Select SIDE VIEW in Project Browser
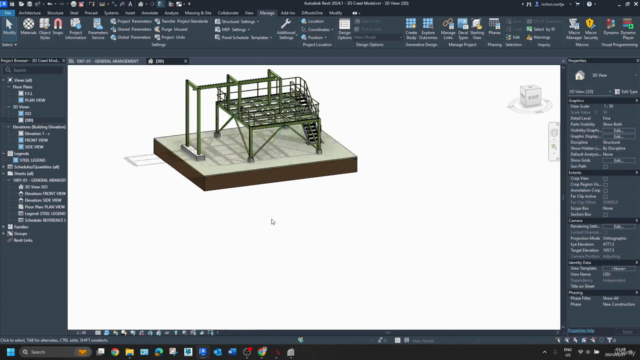 tap(34, 147)
